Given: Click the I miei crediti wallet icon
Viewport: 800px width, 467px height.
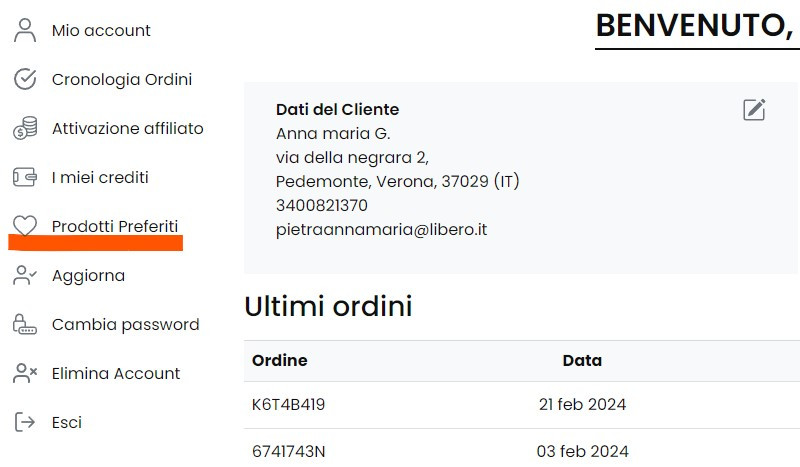Looking at the screenshot, I should 24,177.
